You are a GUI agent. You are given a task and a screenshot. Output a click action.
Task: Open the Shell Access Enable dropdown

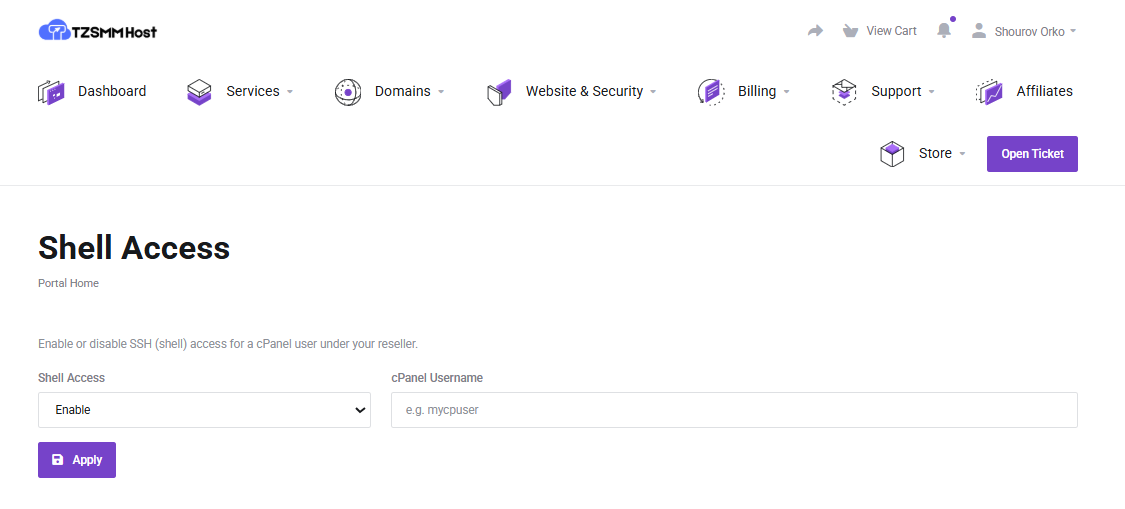click(x=204, y=410)
